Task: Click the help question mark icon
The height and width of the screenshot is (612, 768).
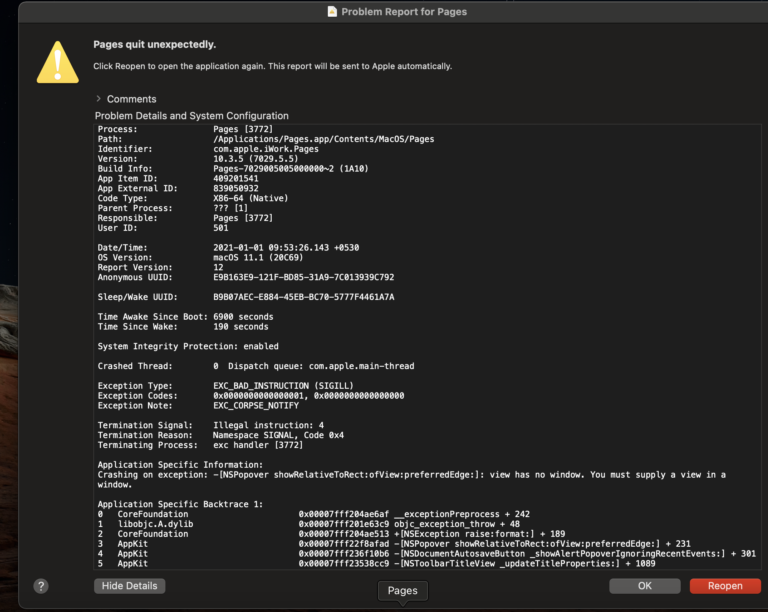Action: tap(41, 586)
